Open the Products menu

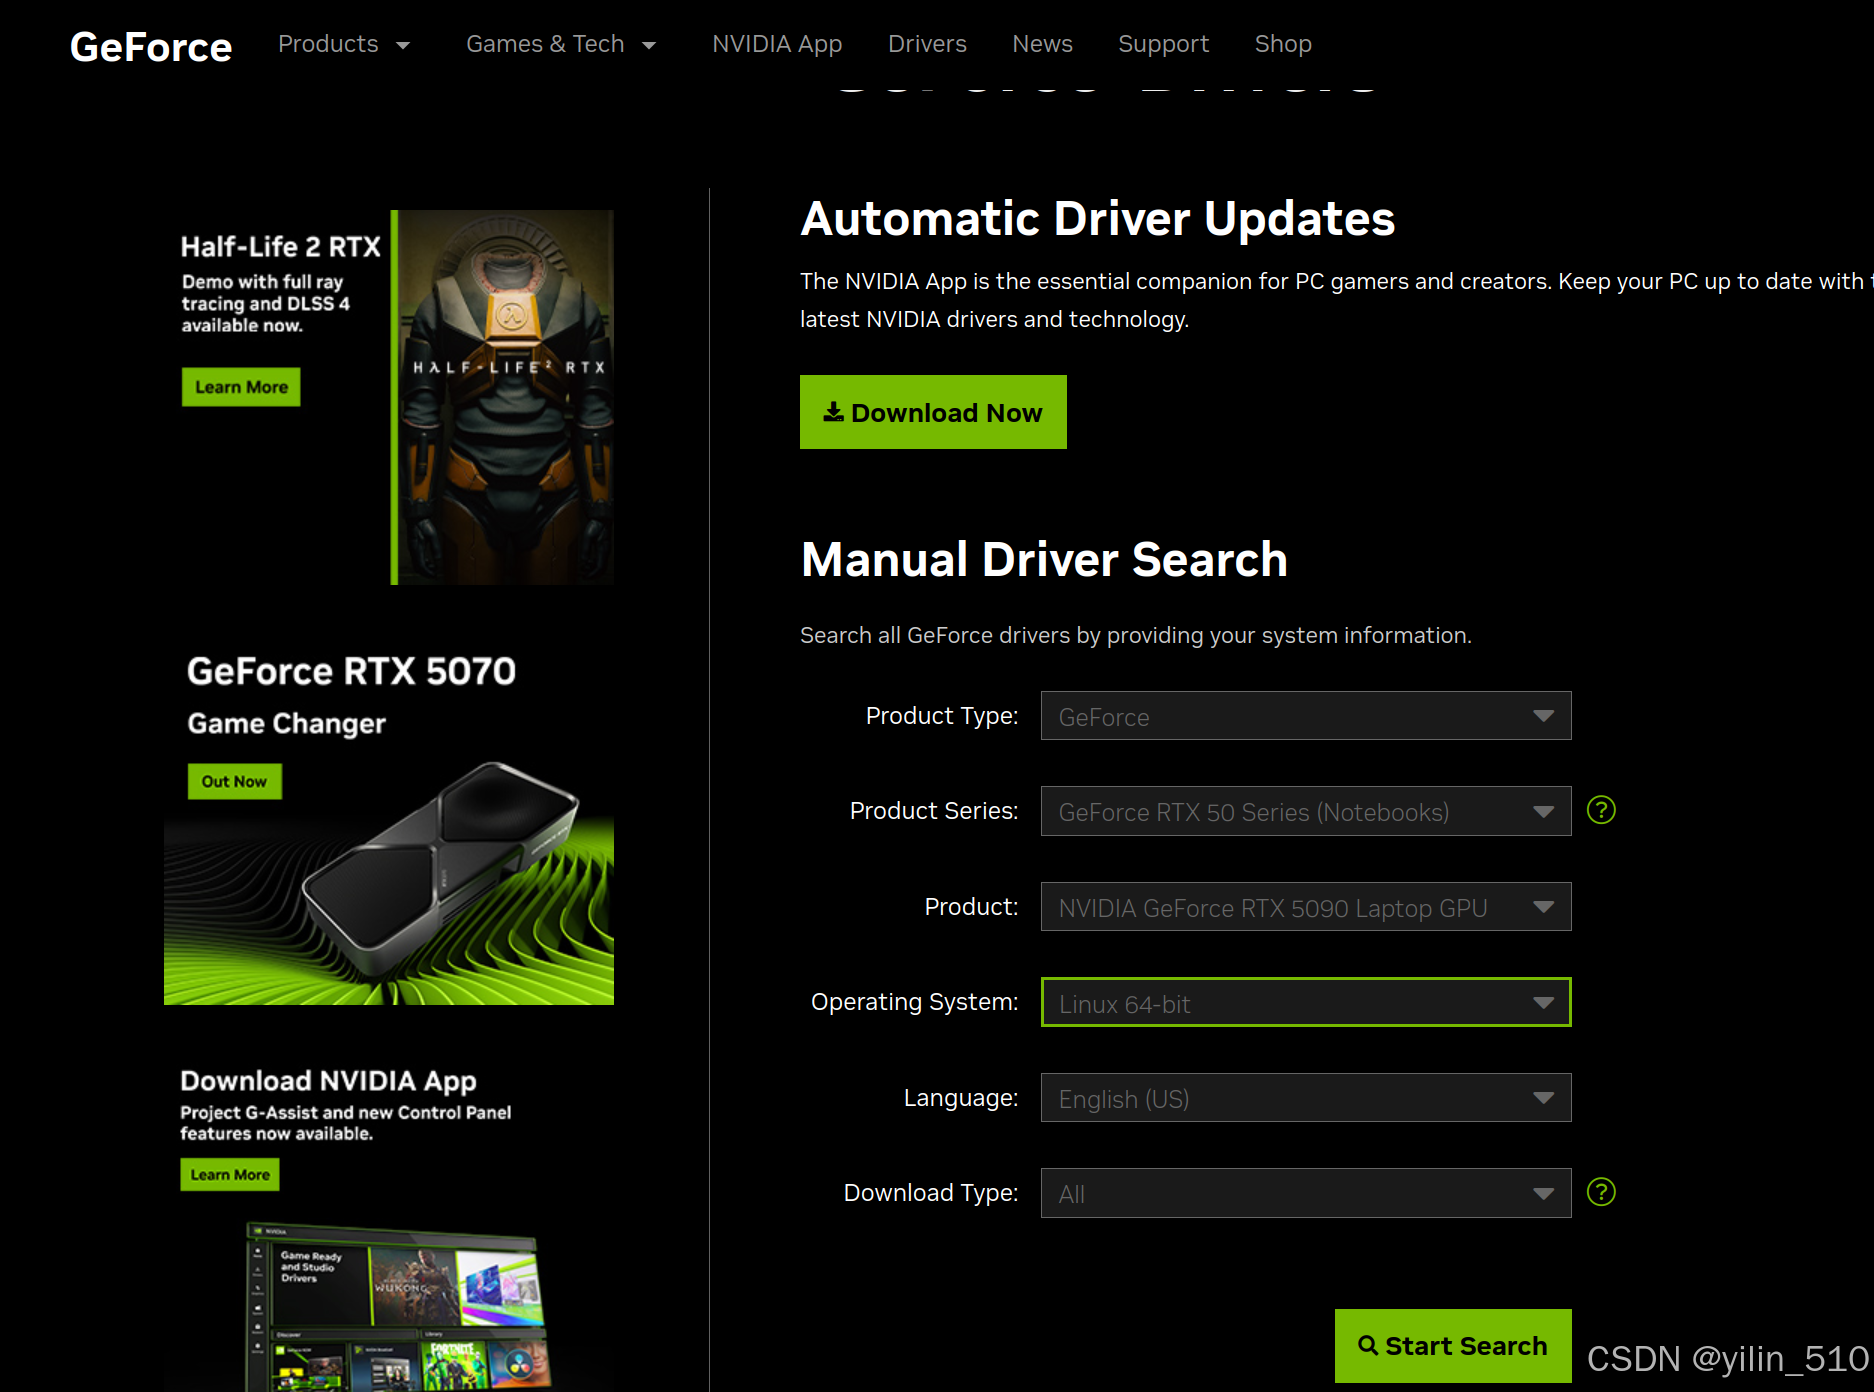[328, 44]
